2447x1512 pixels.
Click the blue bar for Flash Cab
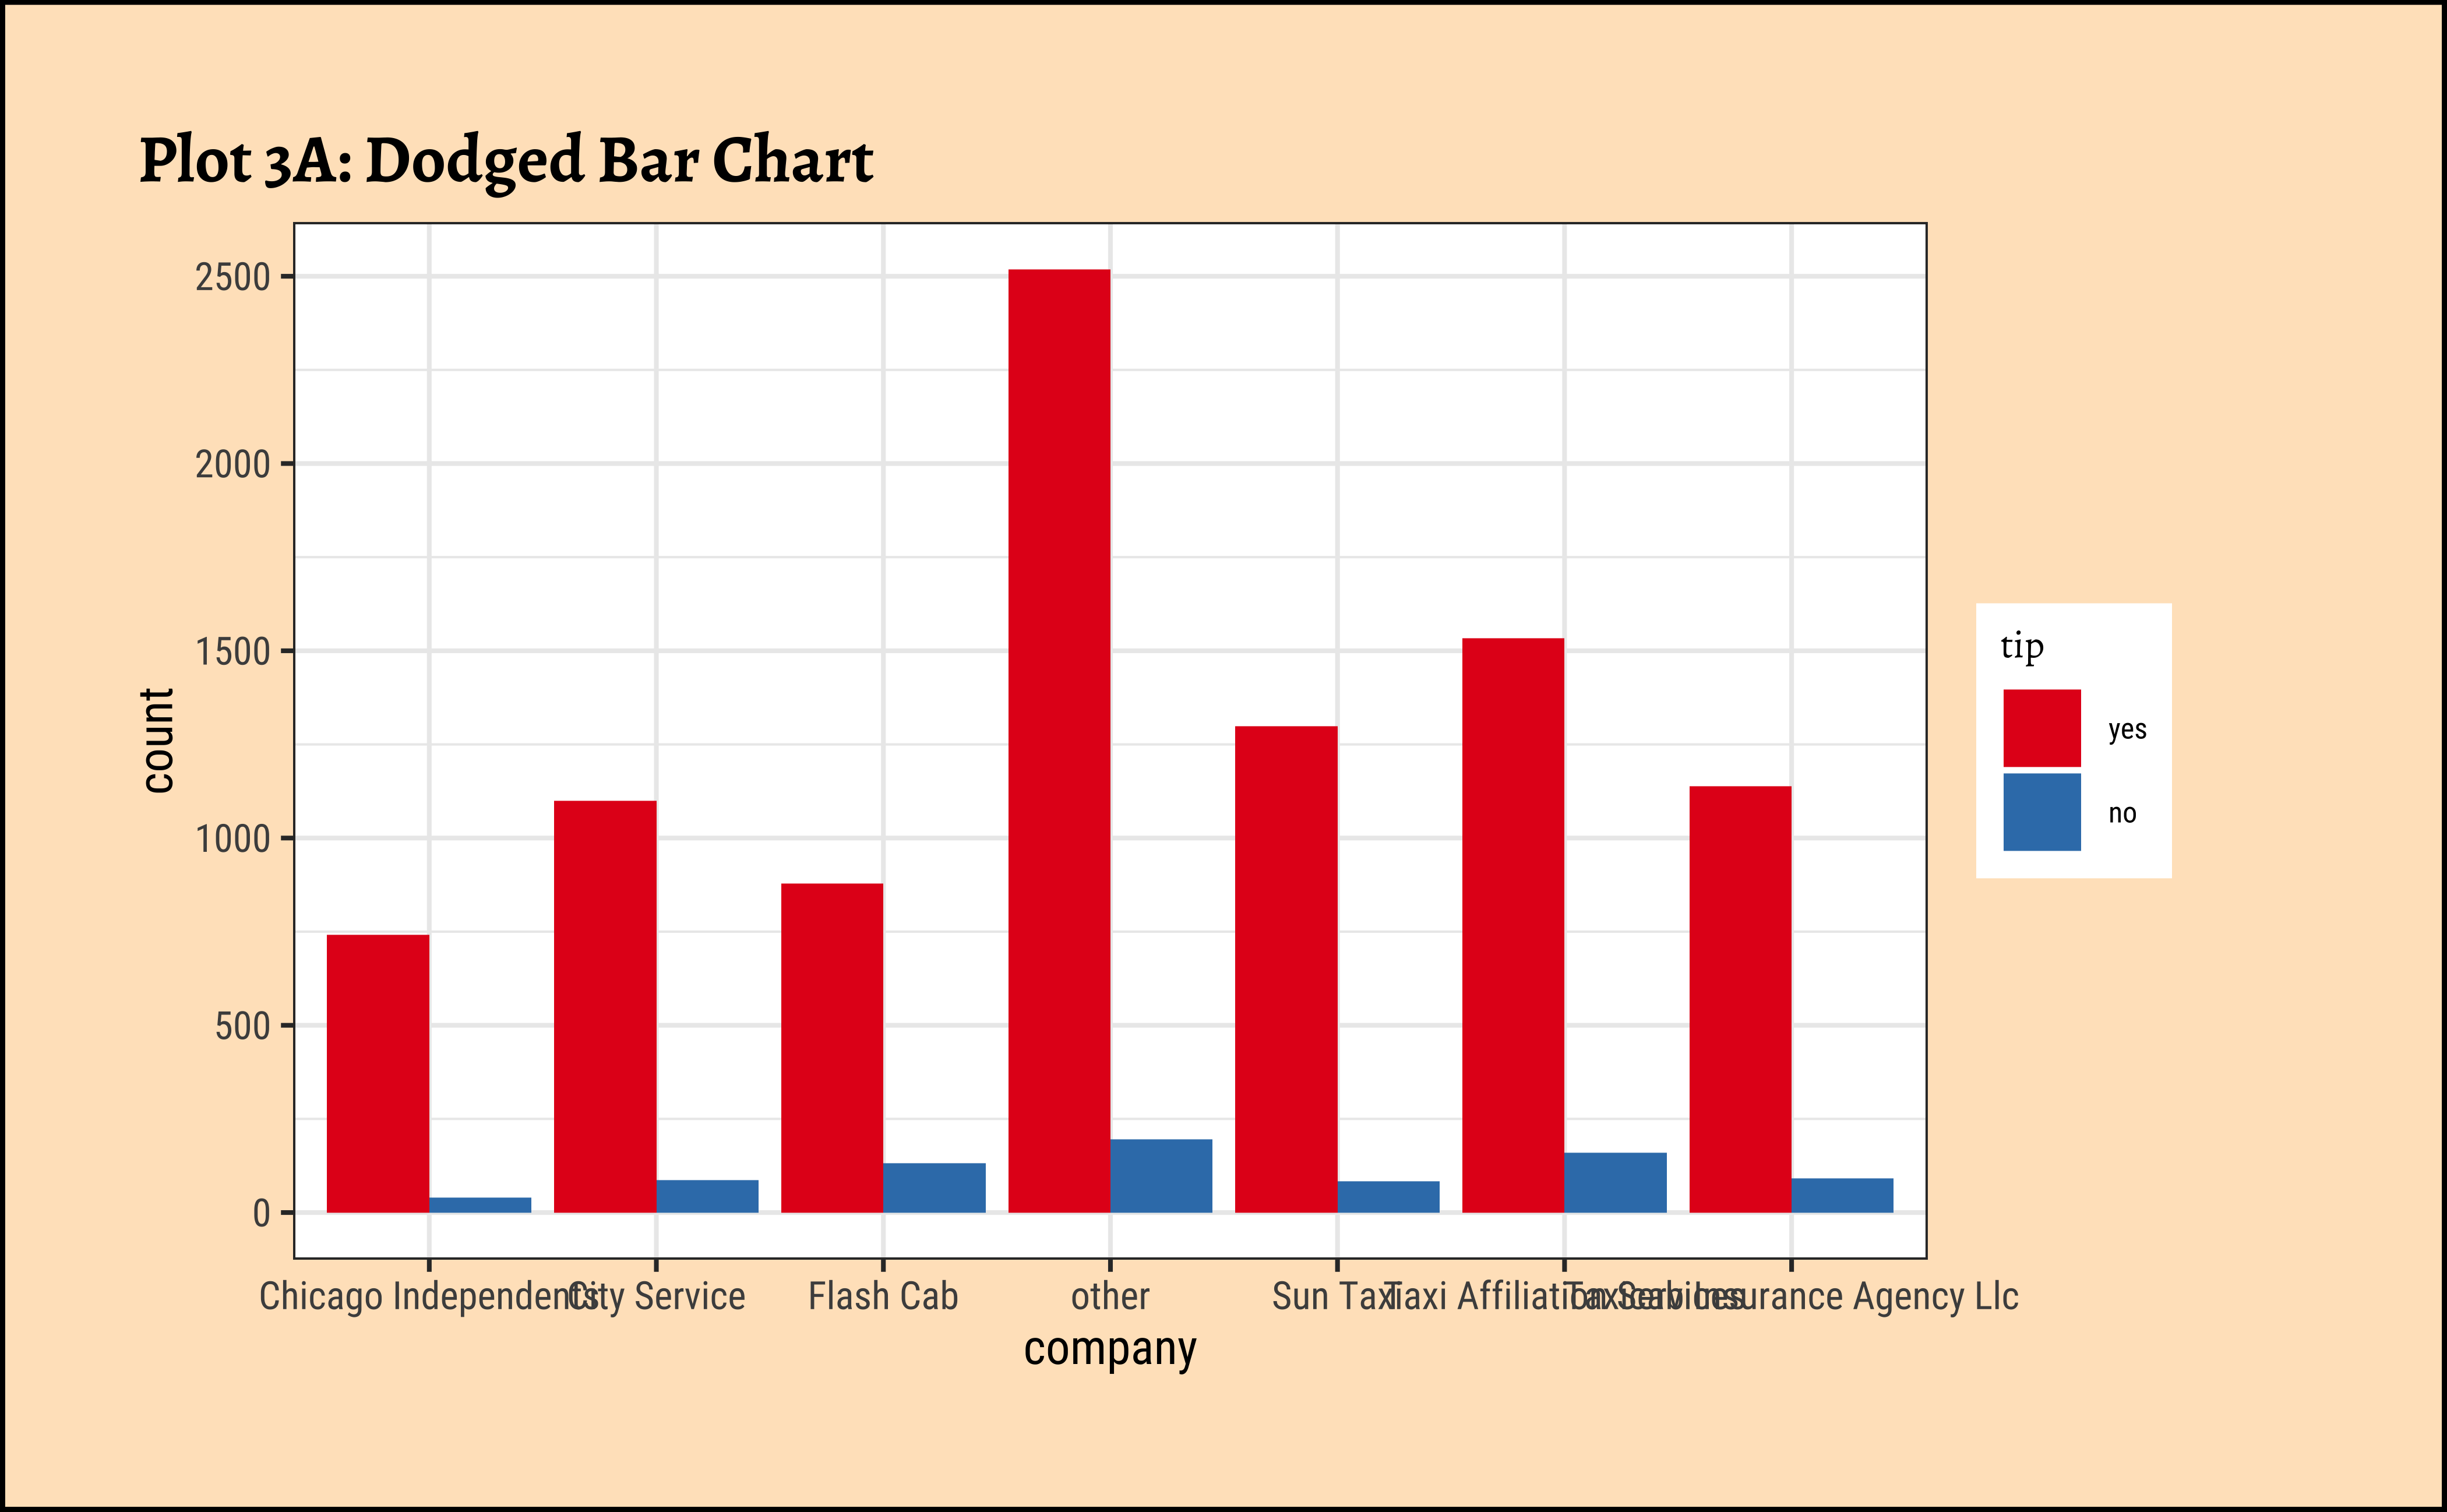point(934,1188)
